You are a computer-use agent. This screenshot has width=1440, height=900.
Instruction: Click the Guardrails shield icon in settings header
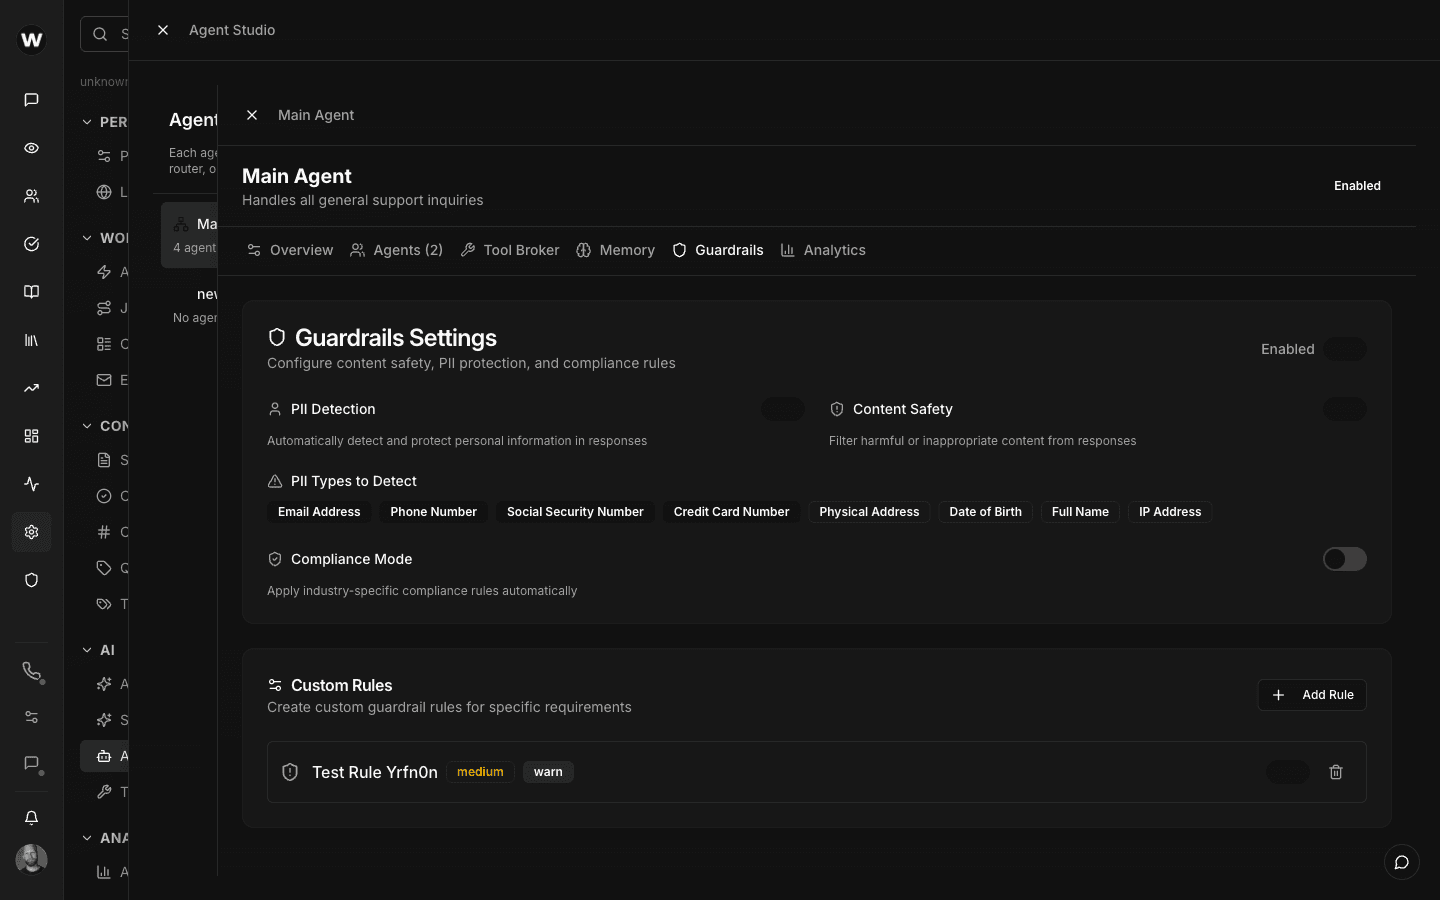pos(277,337)
